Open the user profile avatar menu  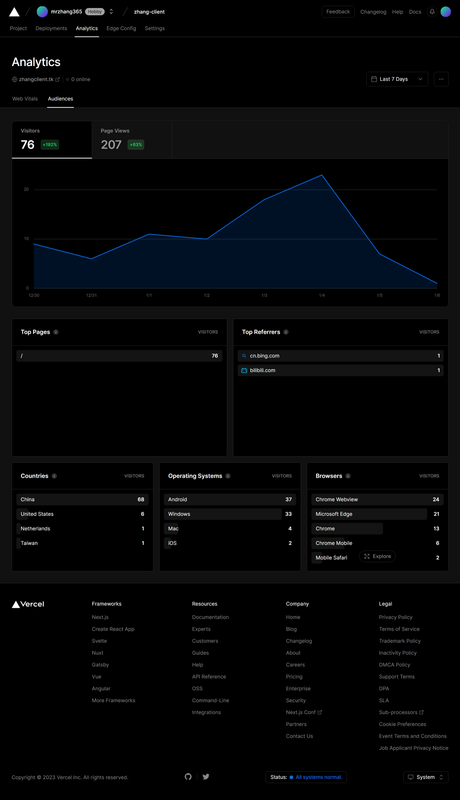pyautogui.click(x=446, y=12)
